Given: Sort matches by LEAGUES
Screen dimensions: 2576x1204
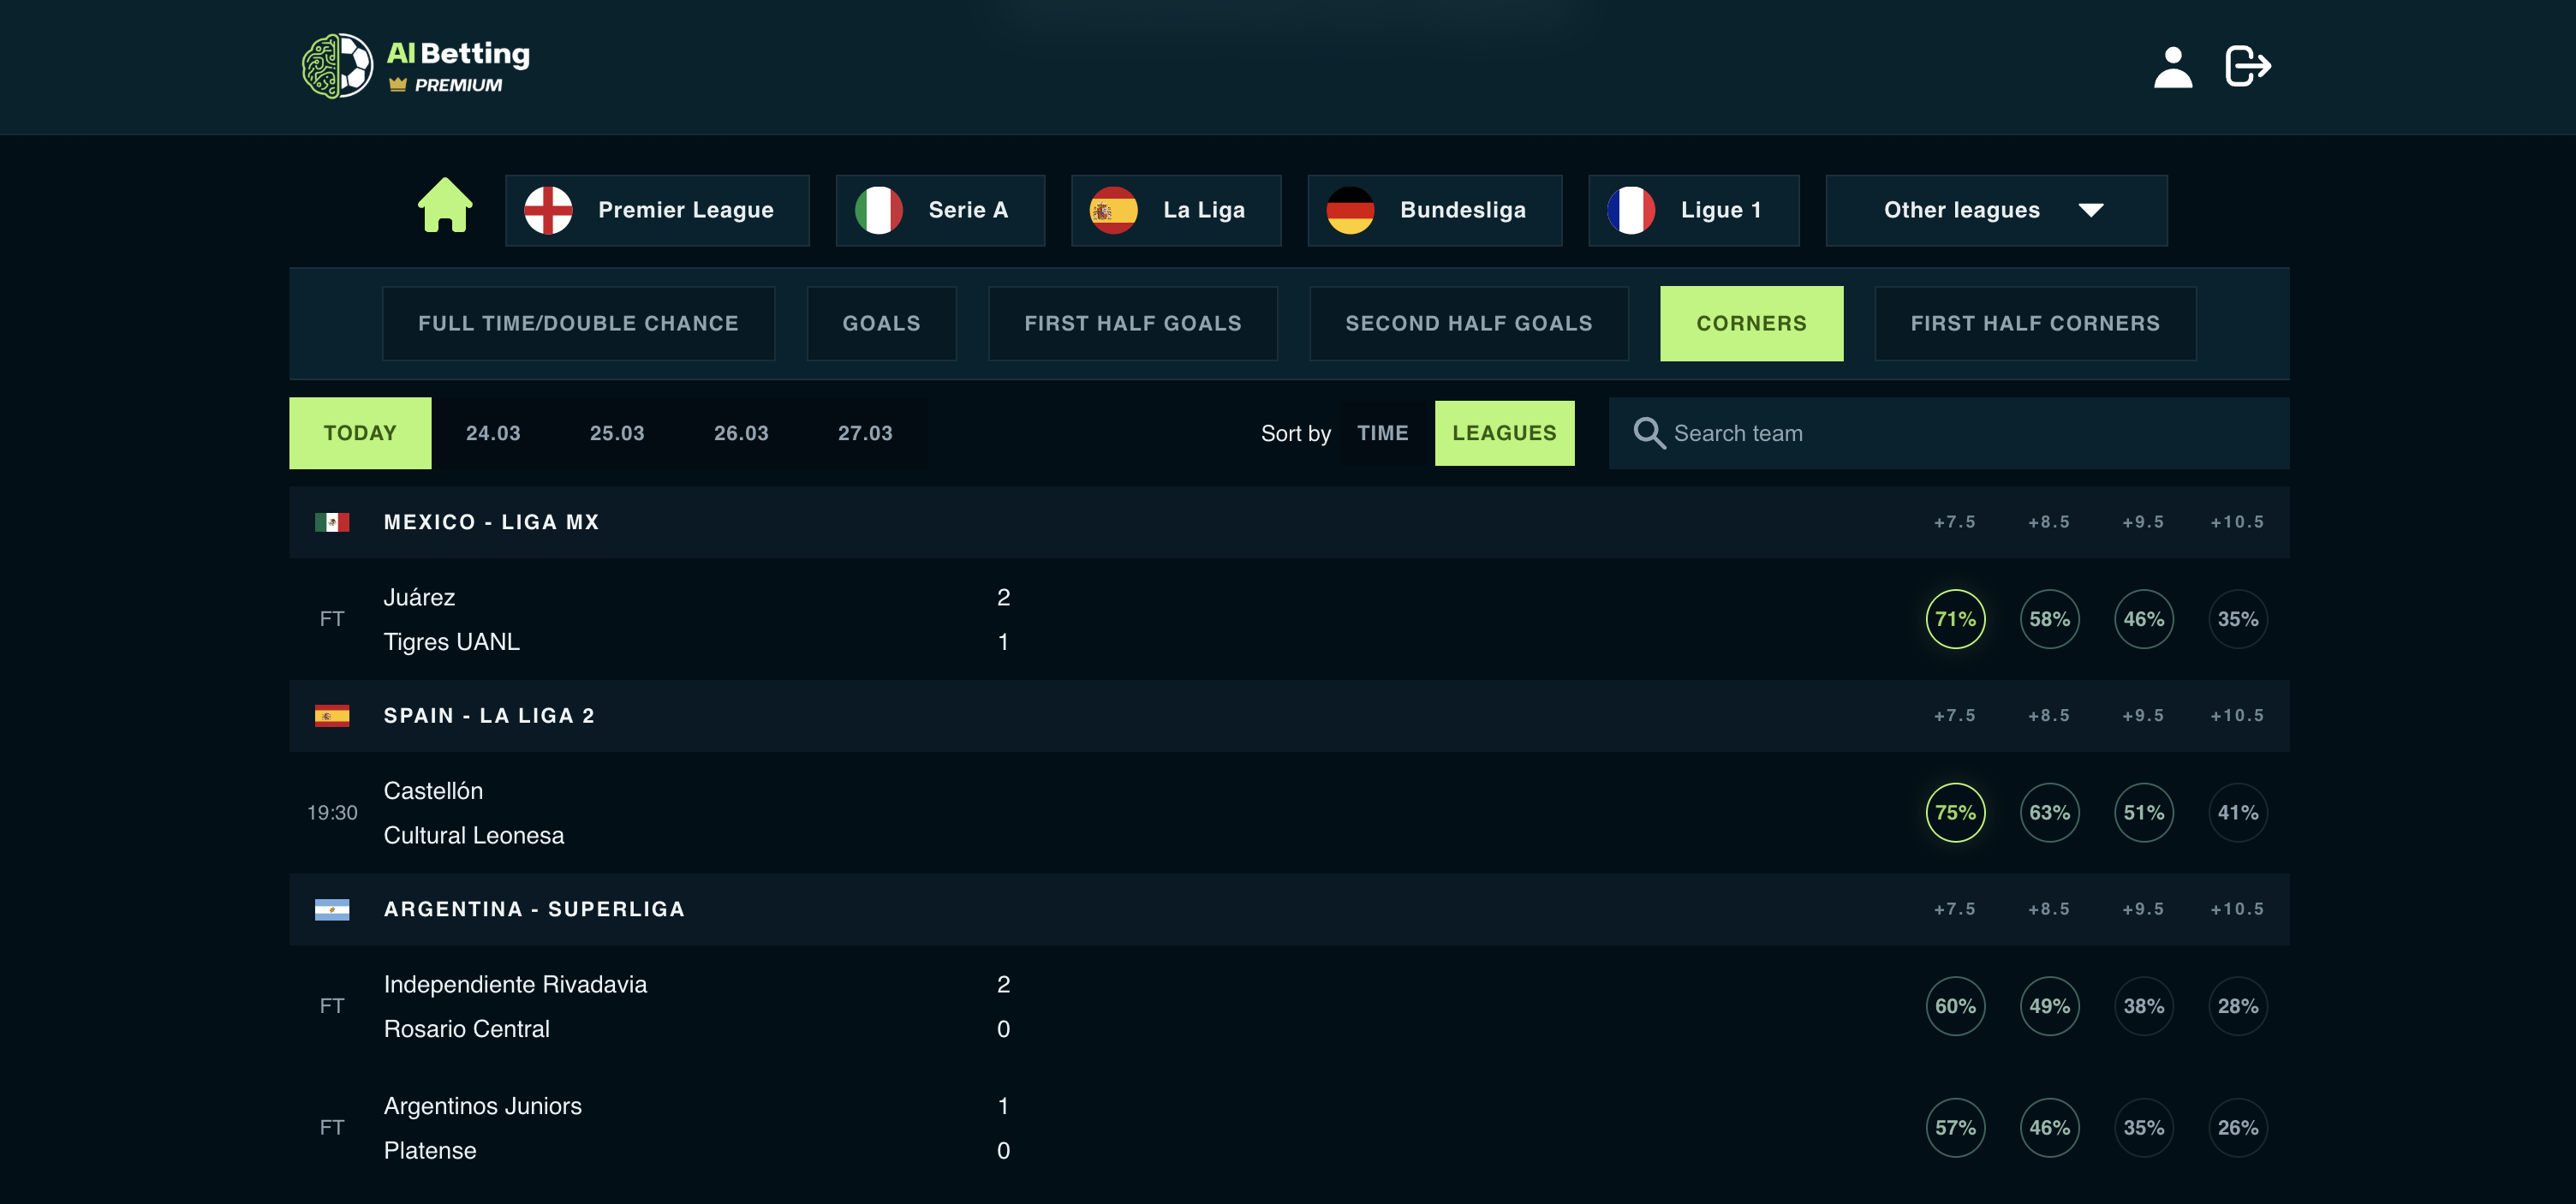Looking at the screenshot, I should click(1503, 433).
